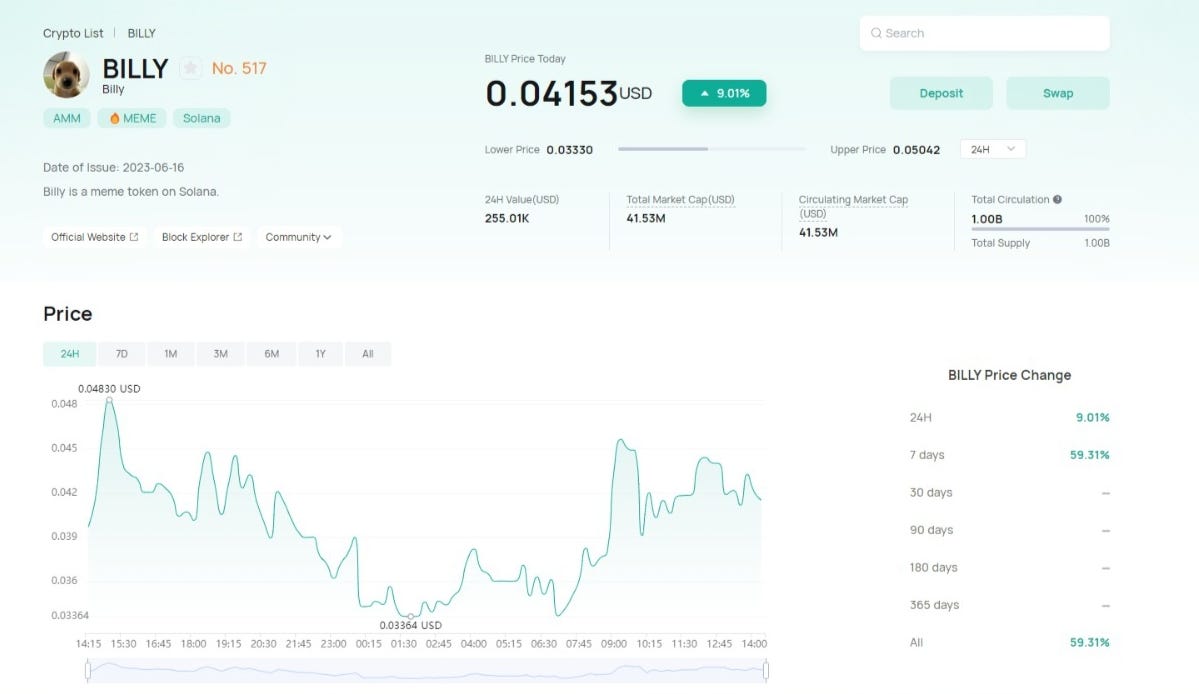Click the BILLY dog avatar image
Screen dimensions: 1199x694
[65, 75]
